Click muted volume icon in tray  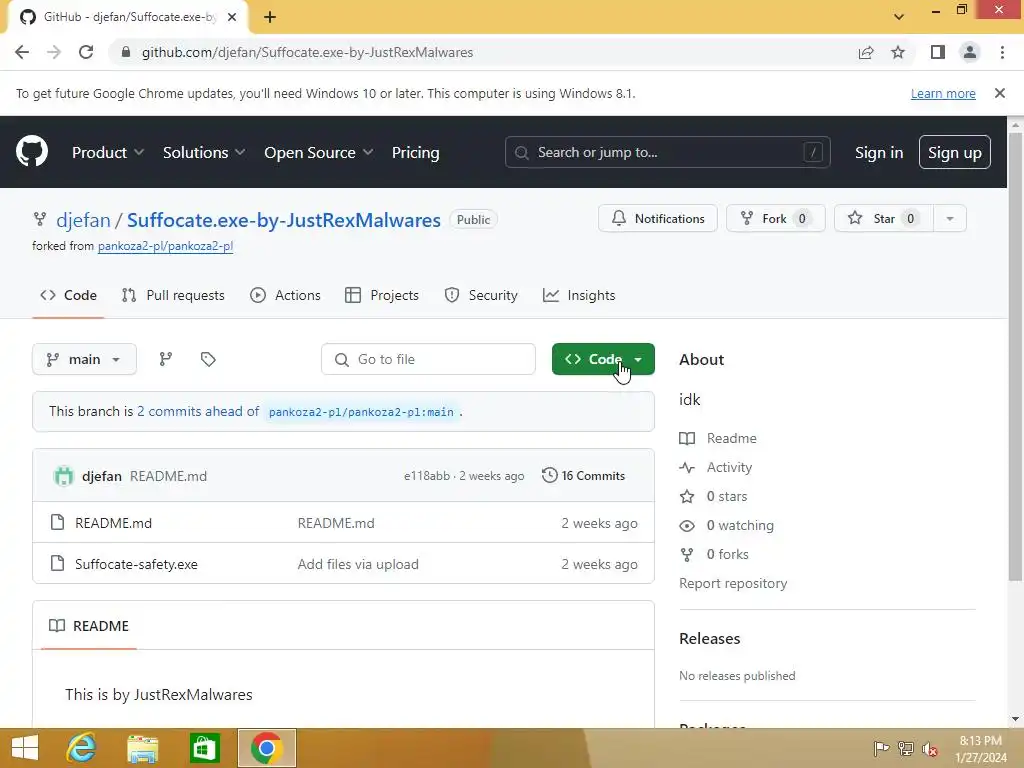pos(930,748)
